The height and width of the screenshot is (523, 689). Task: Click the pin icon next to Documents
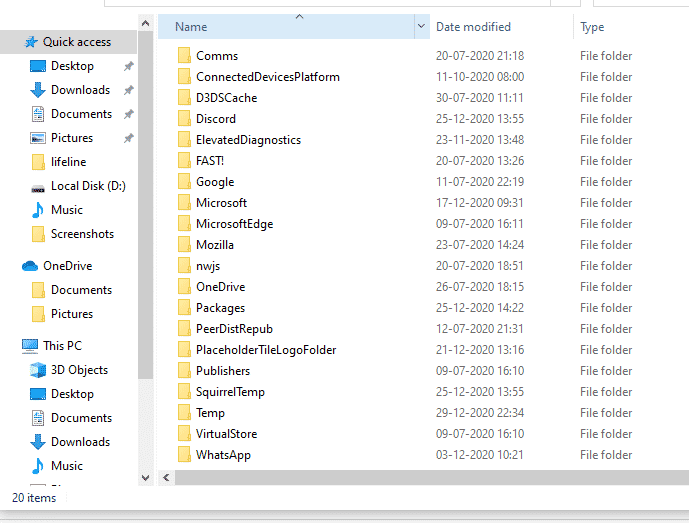click(128, 114)
